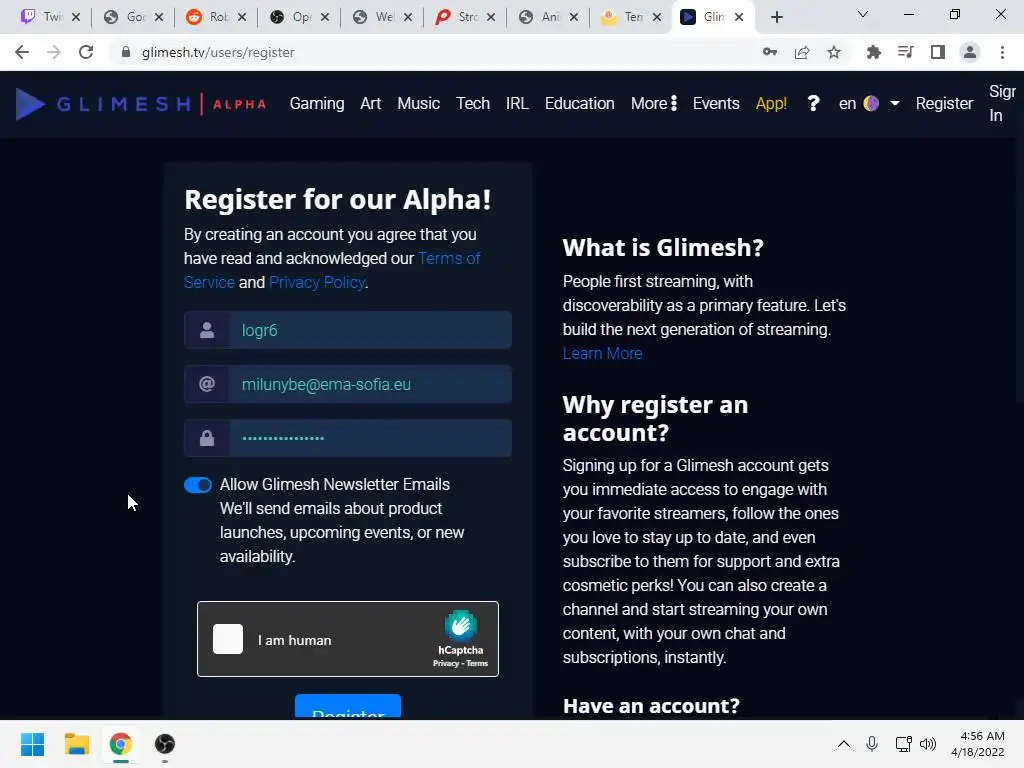Screen dimensions: 1024x768
Task: Toggle Allow Glimesh Newsletter Emails switch
Action: coord(198,485)
